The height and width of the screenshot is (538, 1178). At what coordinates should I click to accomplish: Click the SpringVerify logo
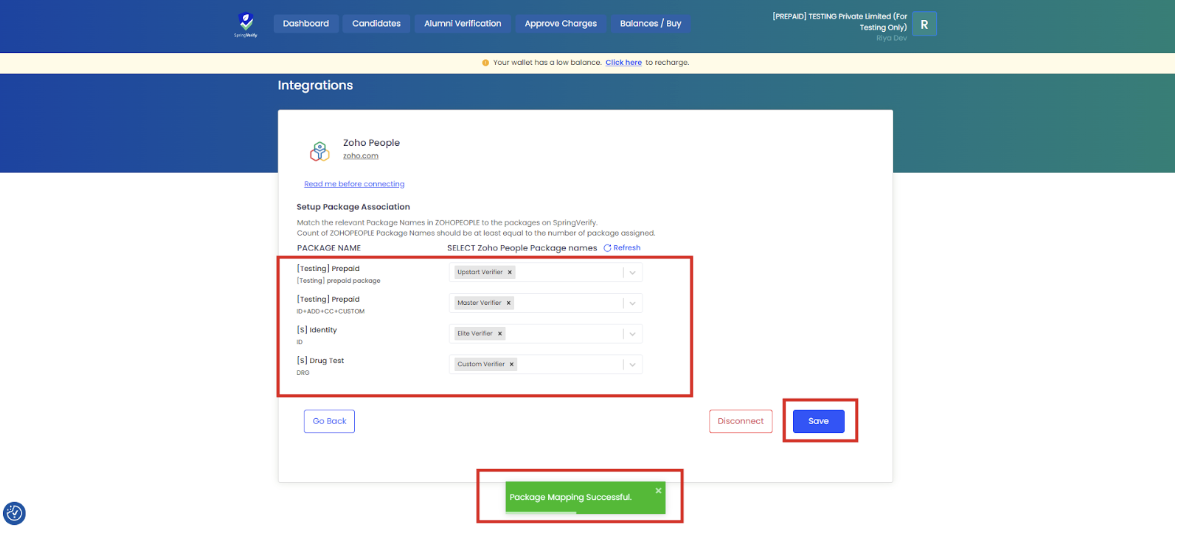(x=245, y=24)
